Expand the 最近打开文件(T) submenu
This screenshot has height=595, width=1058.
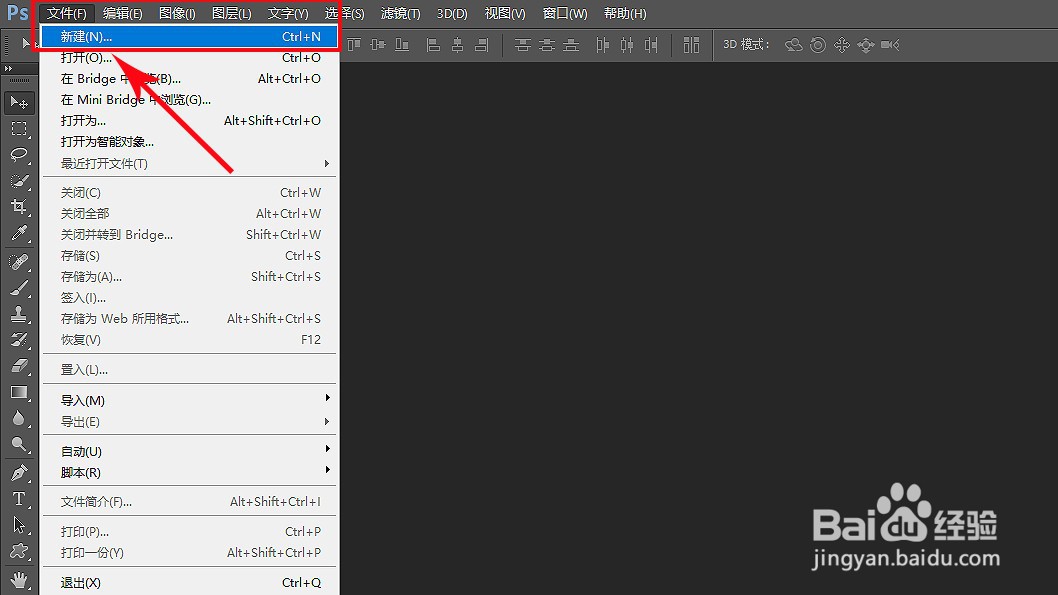click(x=190, y=163)
